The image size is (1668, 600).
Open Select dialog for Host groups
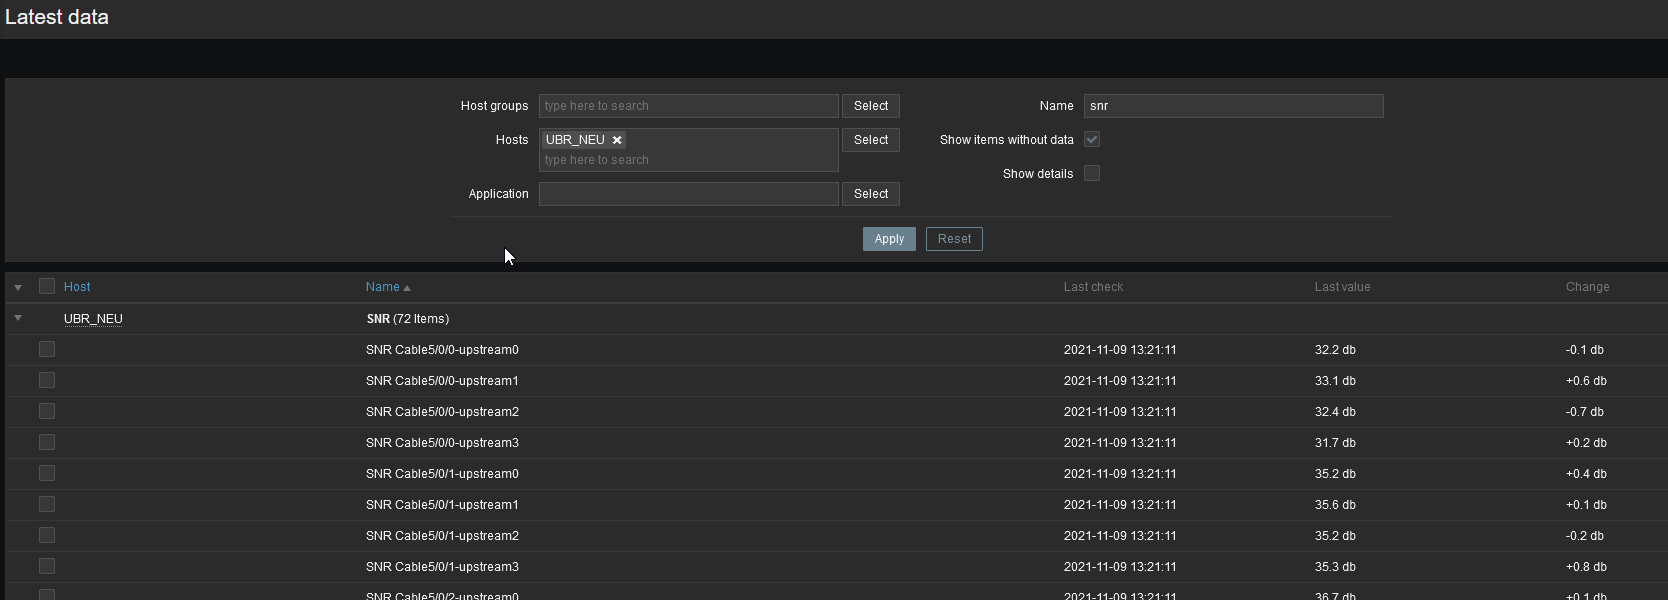point(870,106)
